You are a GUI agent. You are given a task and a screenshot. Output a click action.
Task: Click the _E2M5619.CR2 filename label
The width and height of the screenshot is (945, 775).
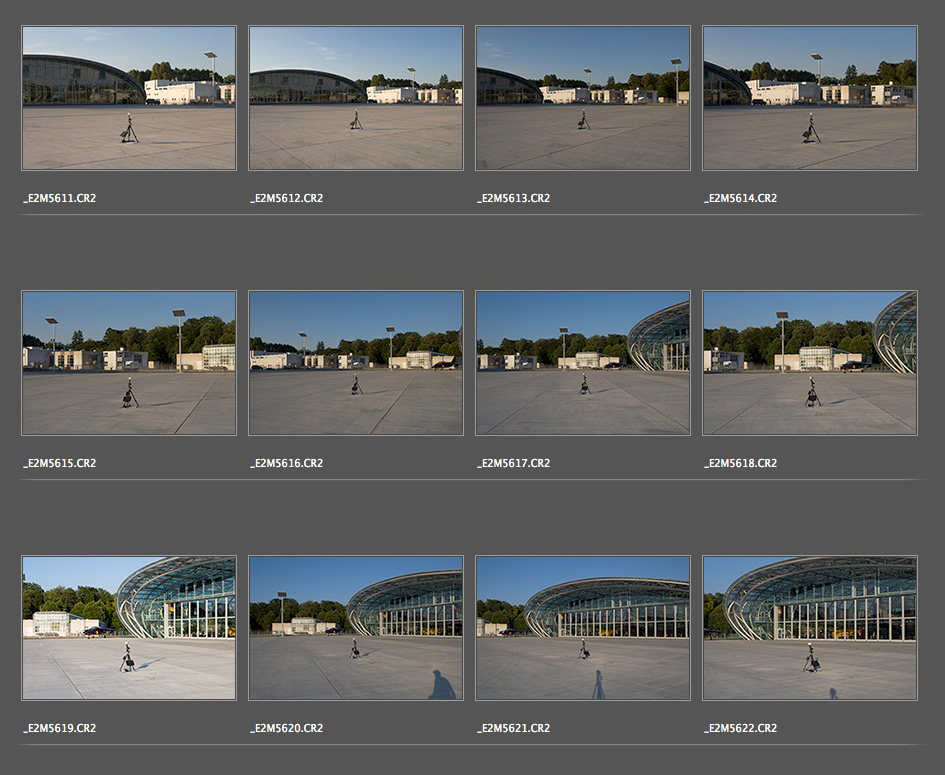click(x=60, y=728)
